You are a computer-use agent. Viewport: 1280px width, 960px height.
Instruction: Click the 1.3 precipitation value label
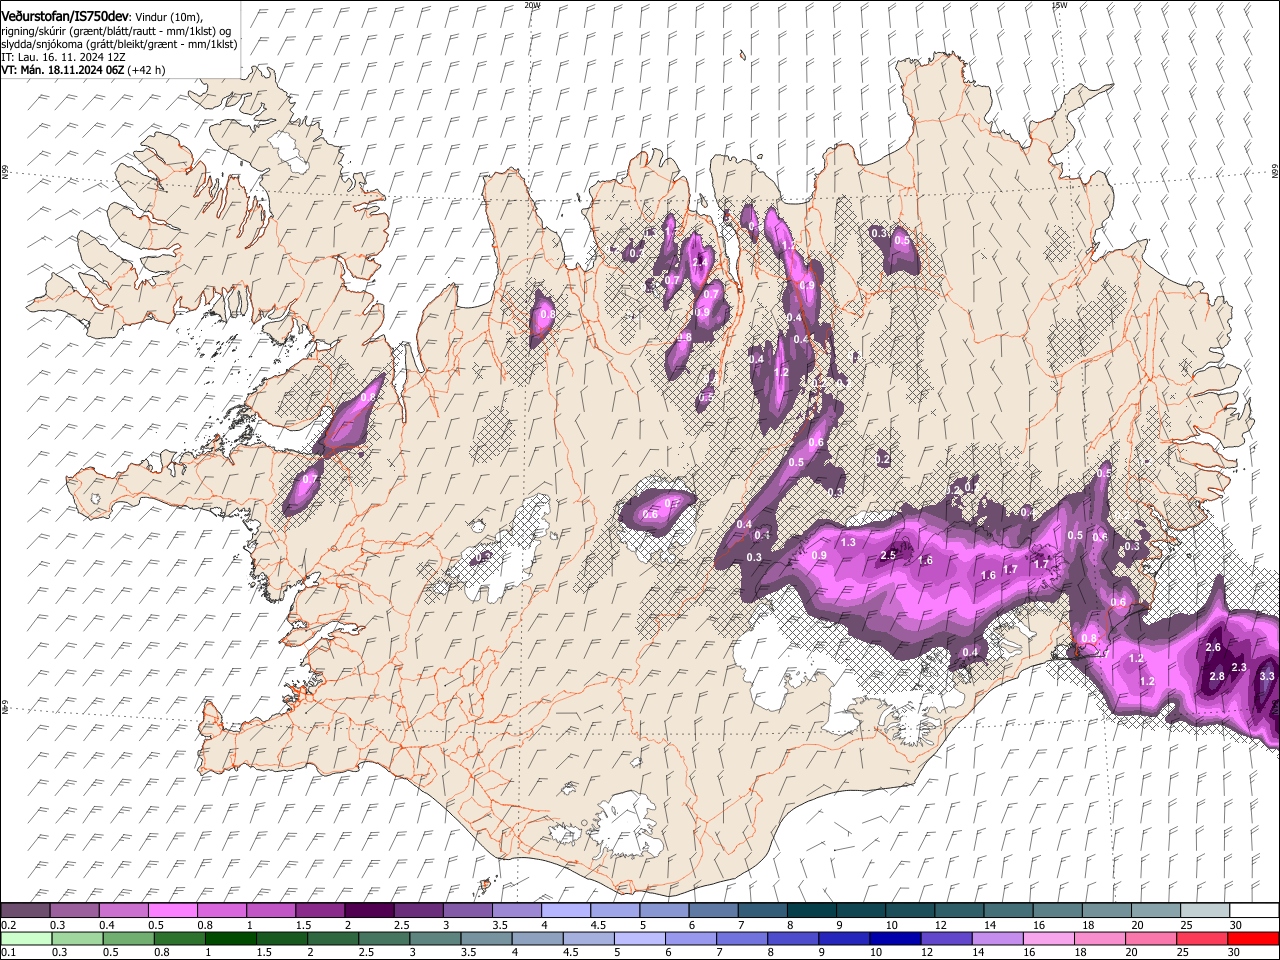click(848, 542)
